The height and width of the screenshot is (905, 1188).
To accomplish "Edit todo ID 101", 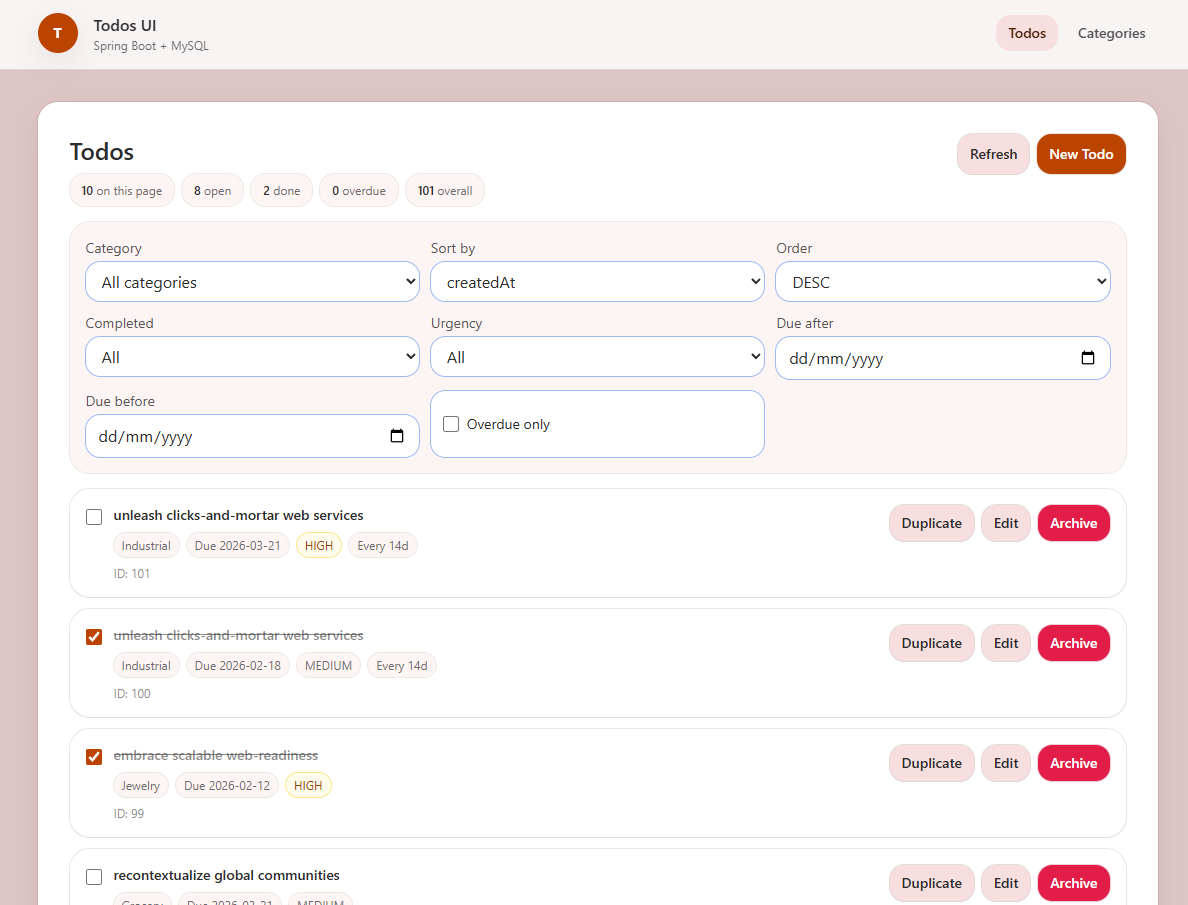I will (x=1006, y=523).
